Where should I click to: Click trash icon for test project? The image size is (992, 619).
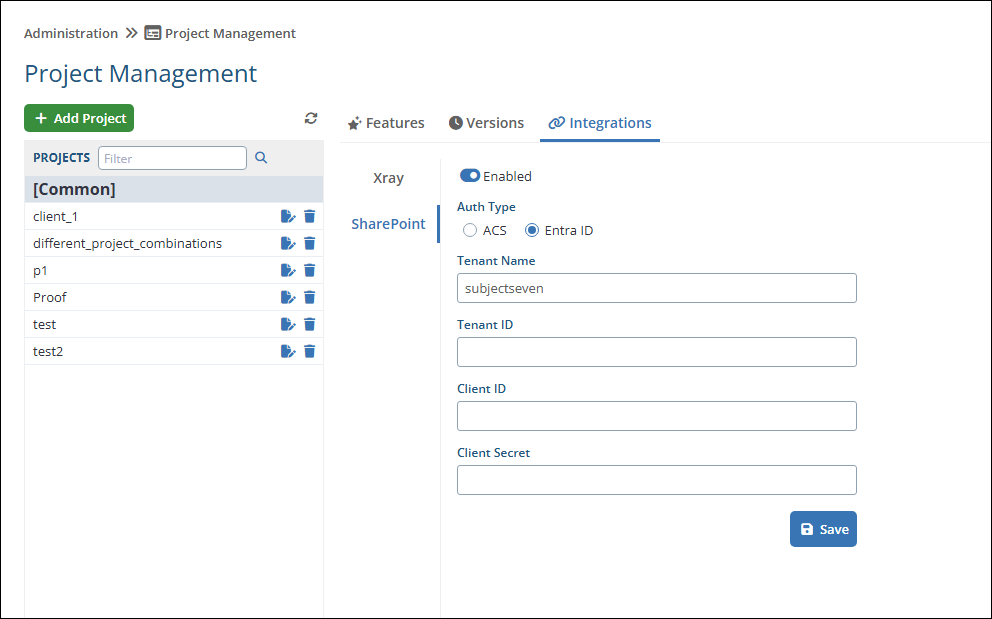point(310,324)
